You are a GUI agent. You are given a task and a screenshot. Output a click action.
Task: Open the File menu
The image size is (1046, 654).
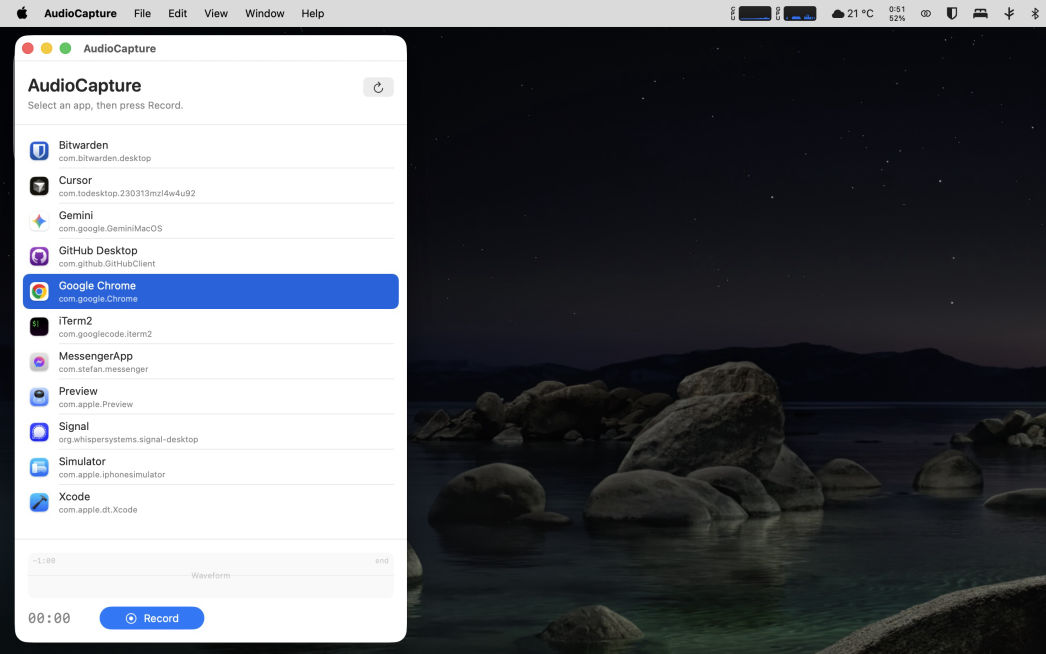(142, 13)
